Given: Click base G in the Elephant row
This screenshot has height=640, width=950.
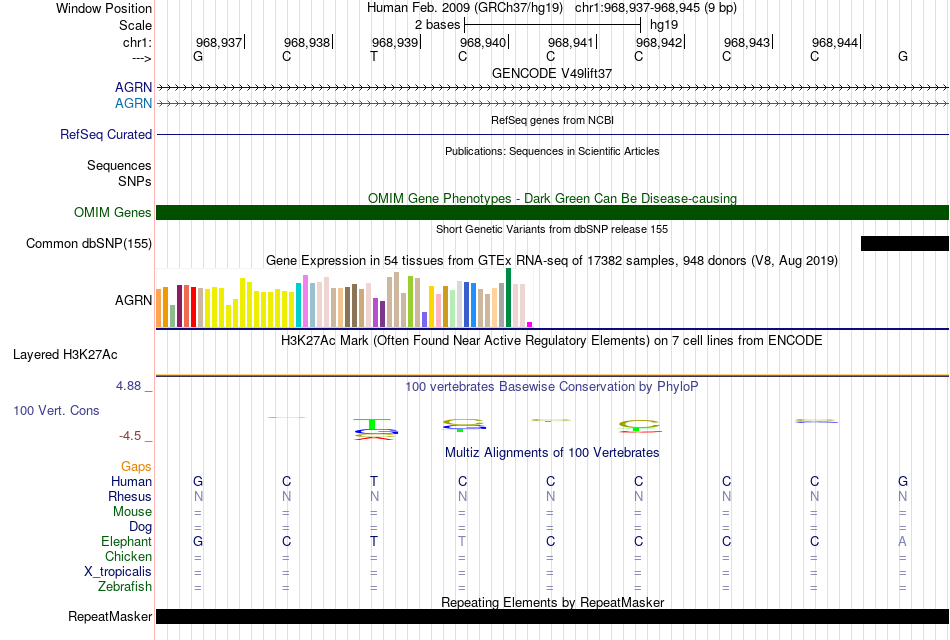Looking at the screenshot, I should [198, 542].
